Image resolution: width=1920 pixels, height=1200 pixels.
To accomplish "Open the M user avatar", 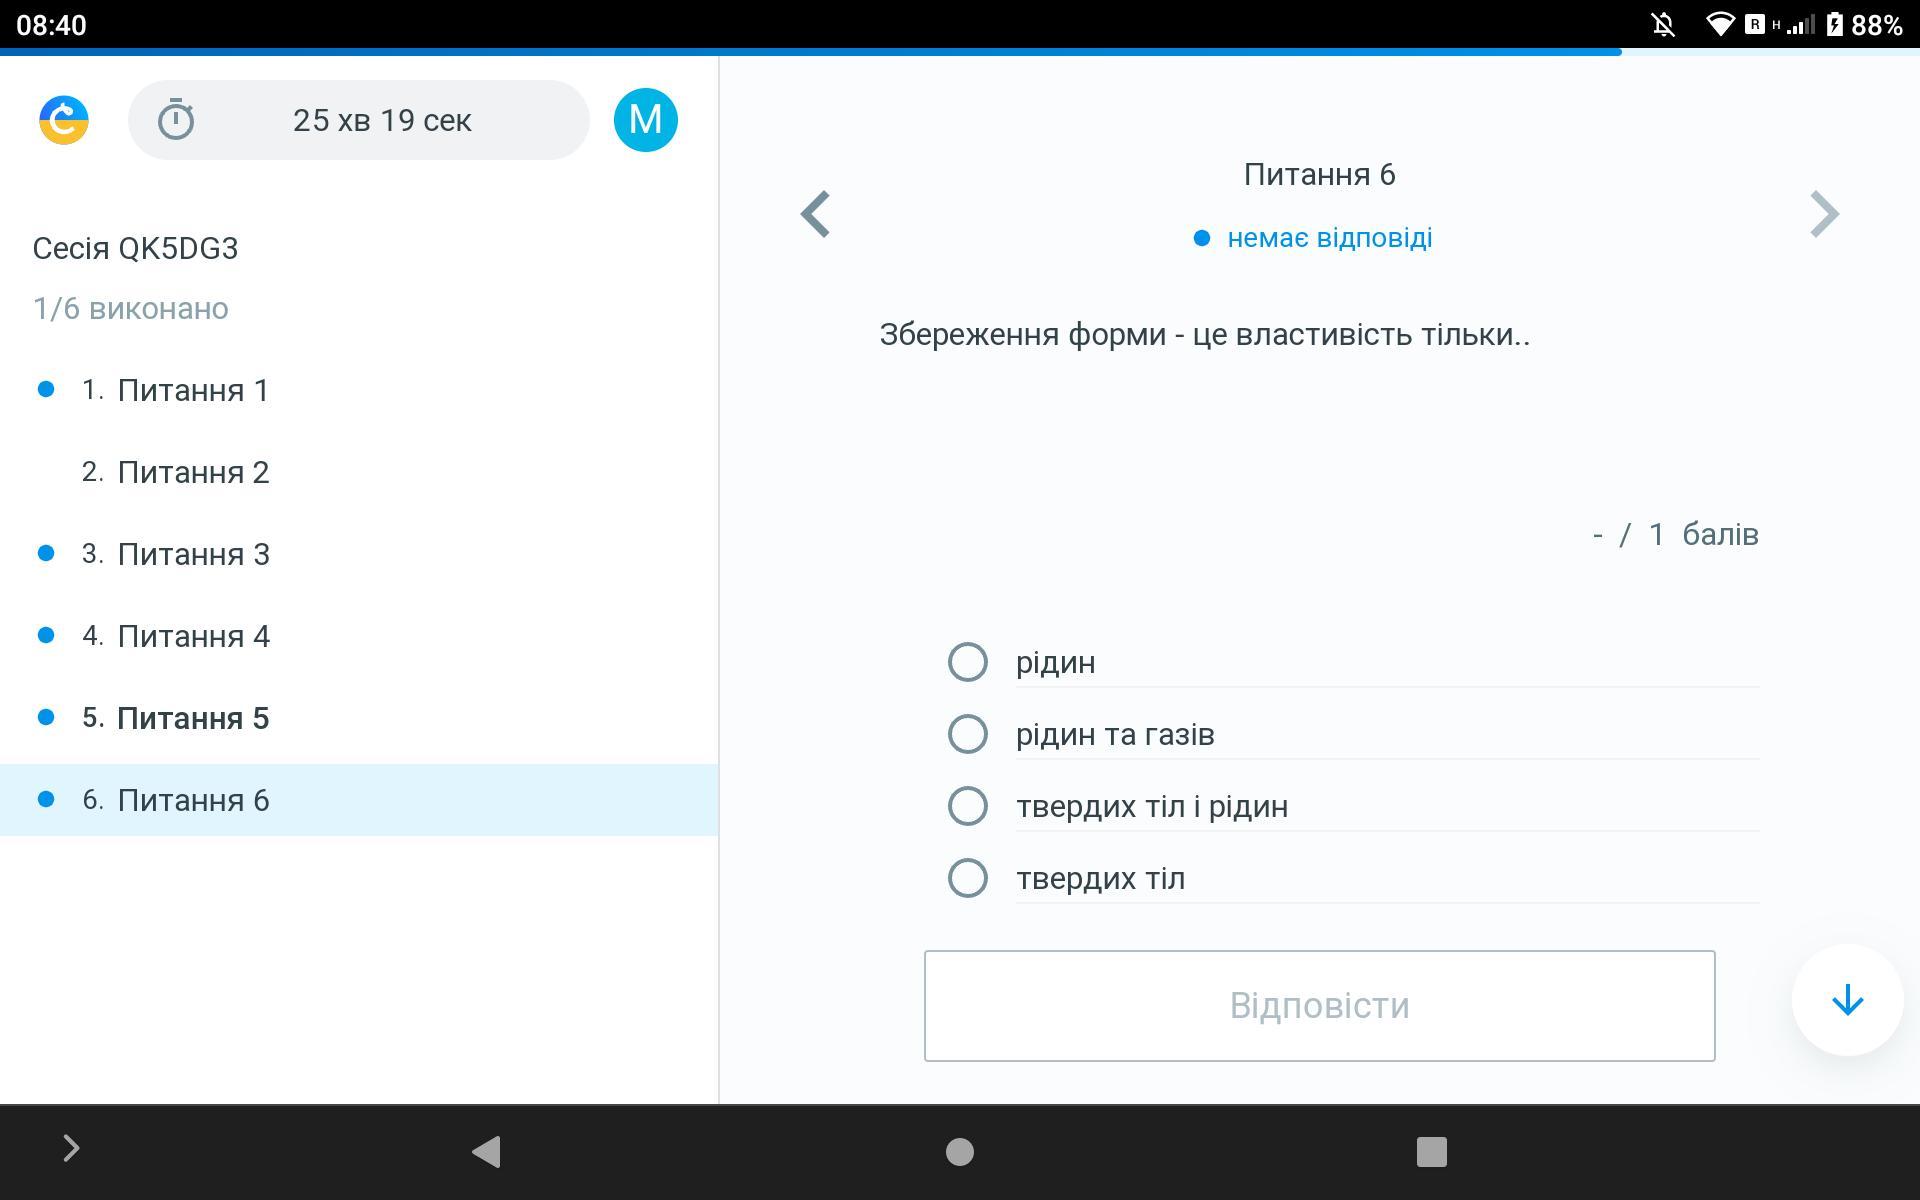I will 645,120.
